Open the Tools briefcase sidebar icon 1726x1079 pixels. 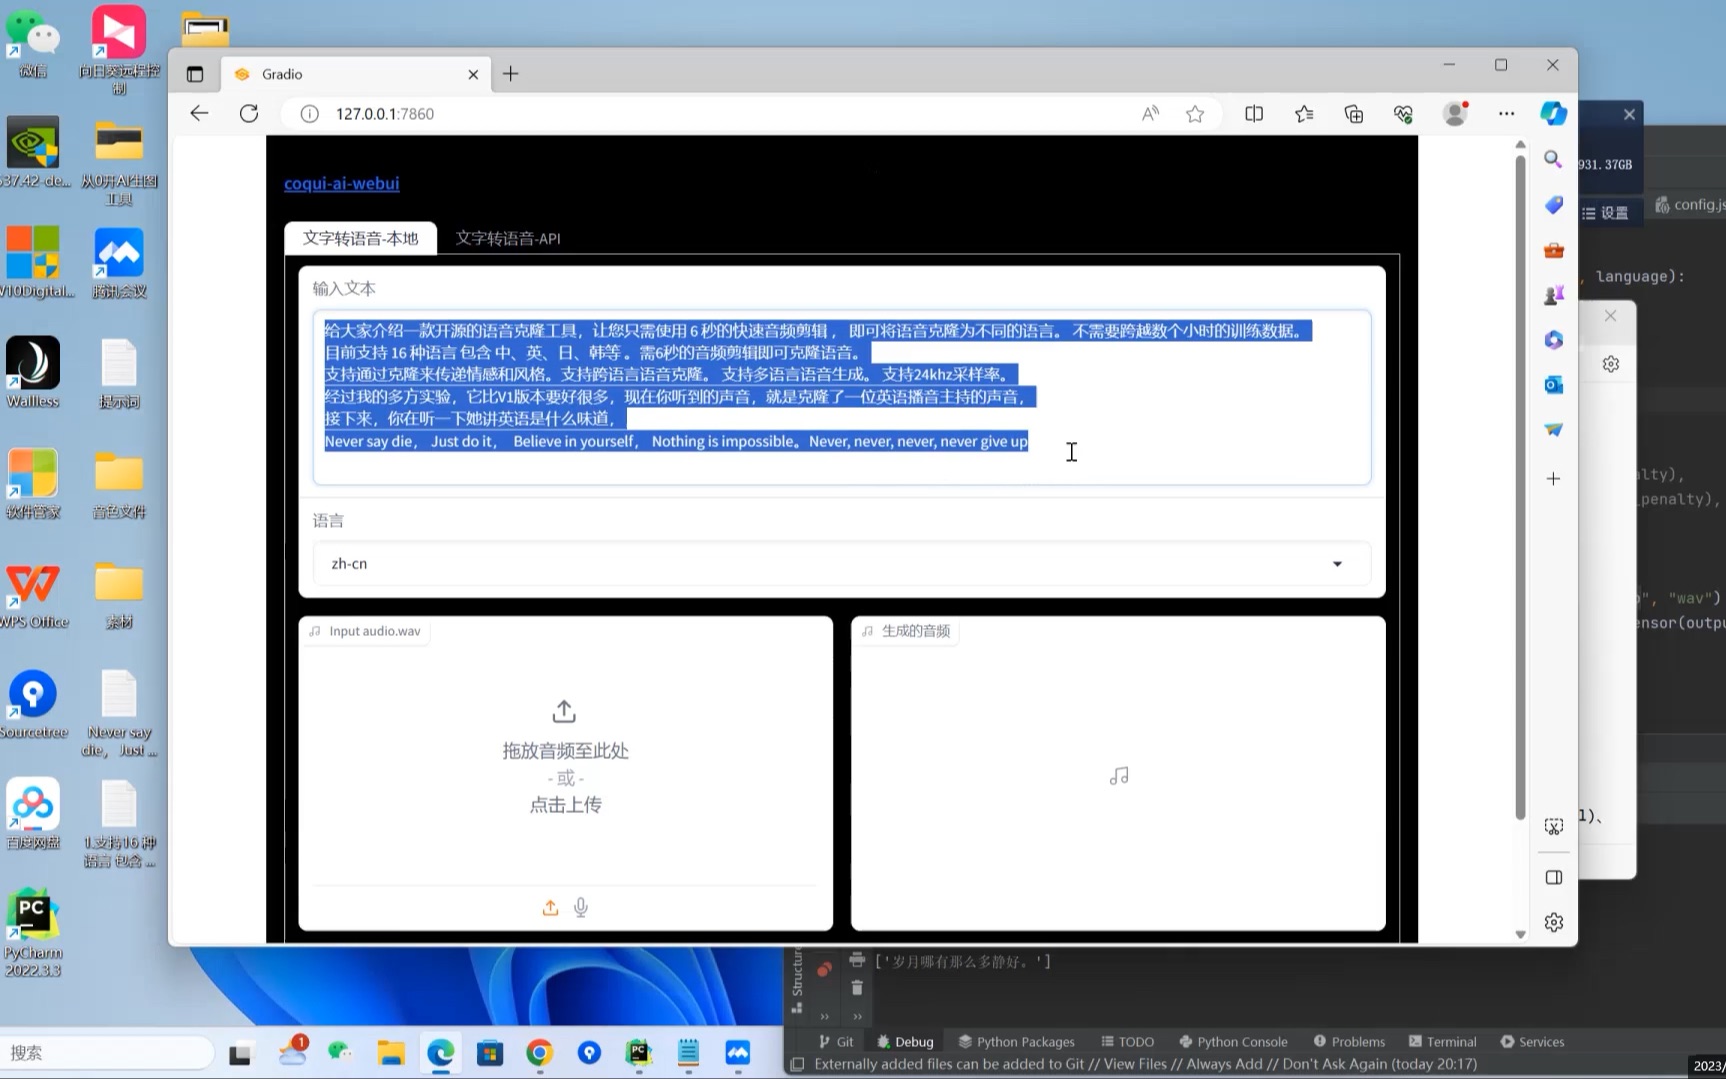(1553, 250)
